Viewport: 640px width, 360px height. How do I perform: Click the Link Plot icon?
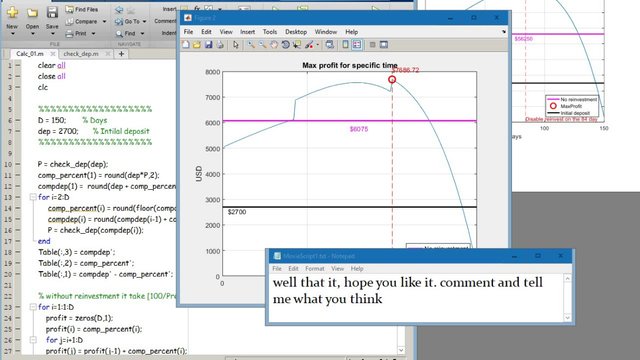tap(329, 44)
